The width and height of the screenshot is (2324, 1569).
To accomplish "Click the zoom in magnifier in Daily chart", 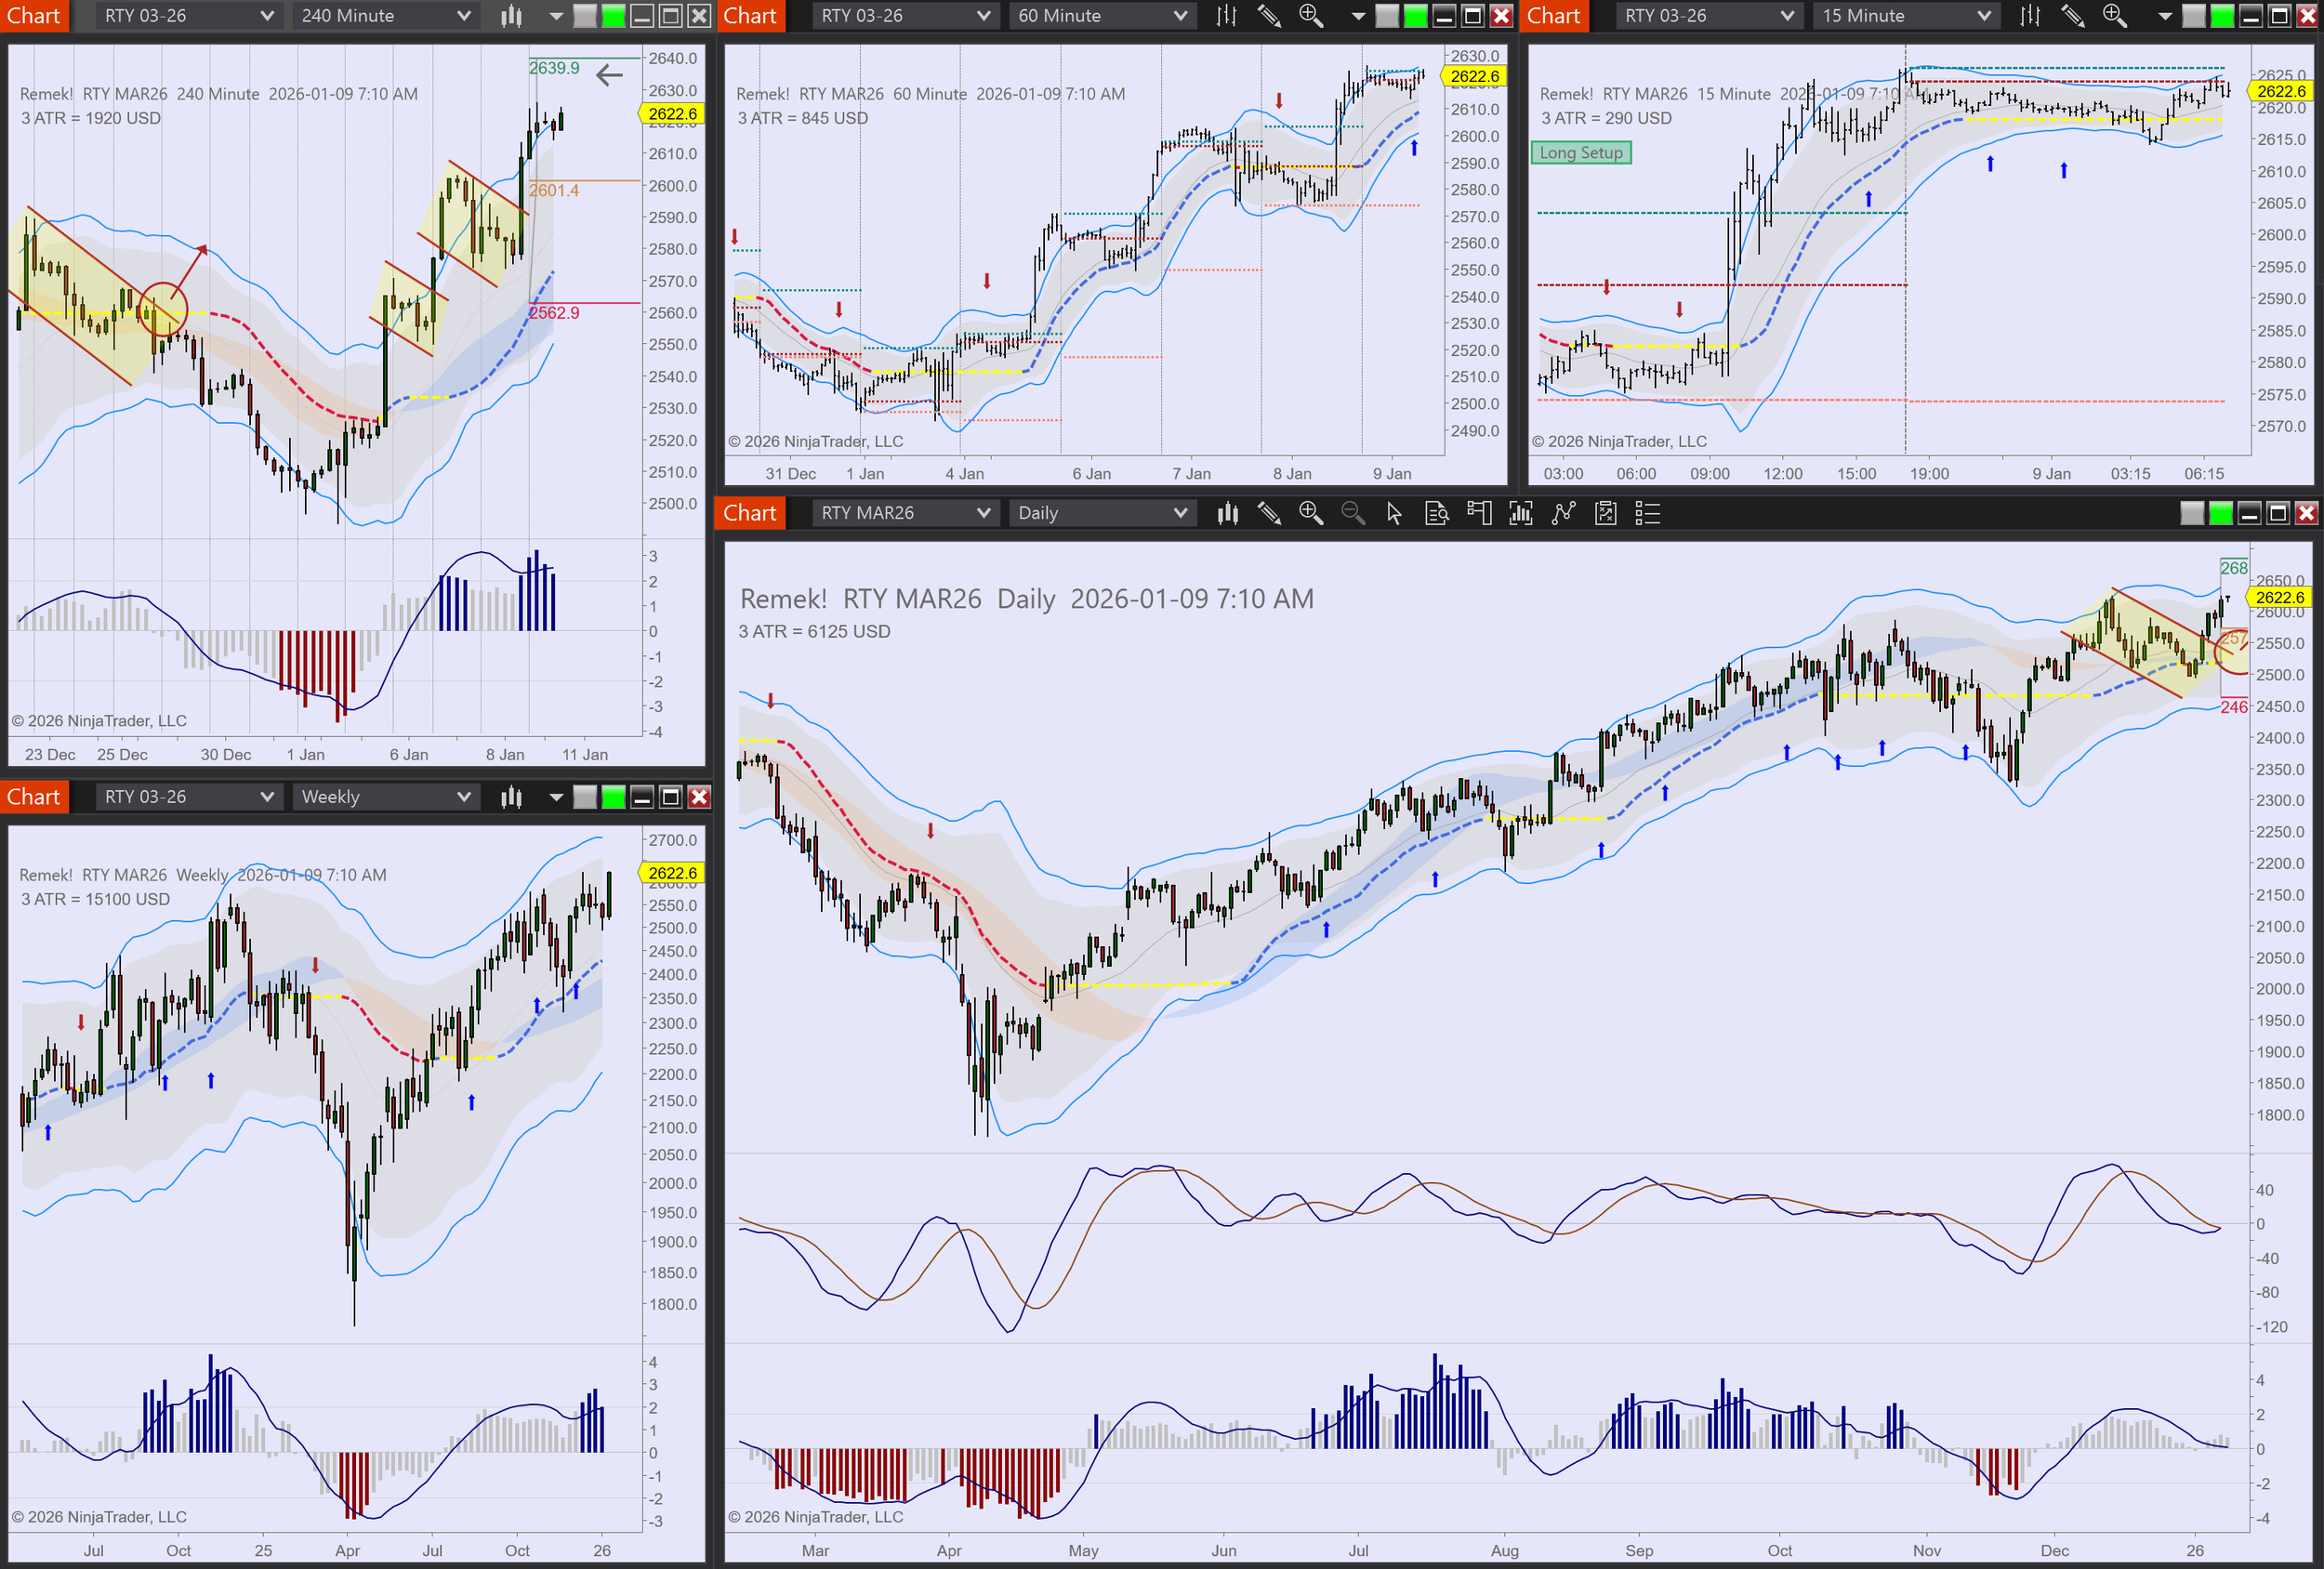I will (1311, 513).
